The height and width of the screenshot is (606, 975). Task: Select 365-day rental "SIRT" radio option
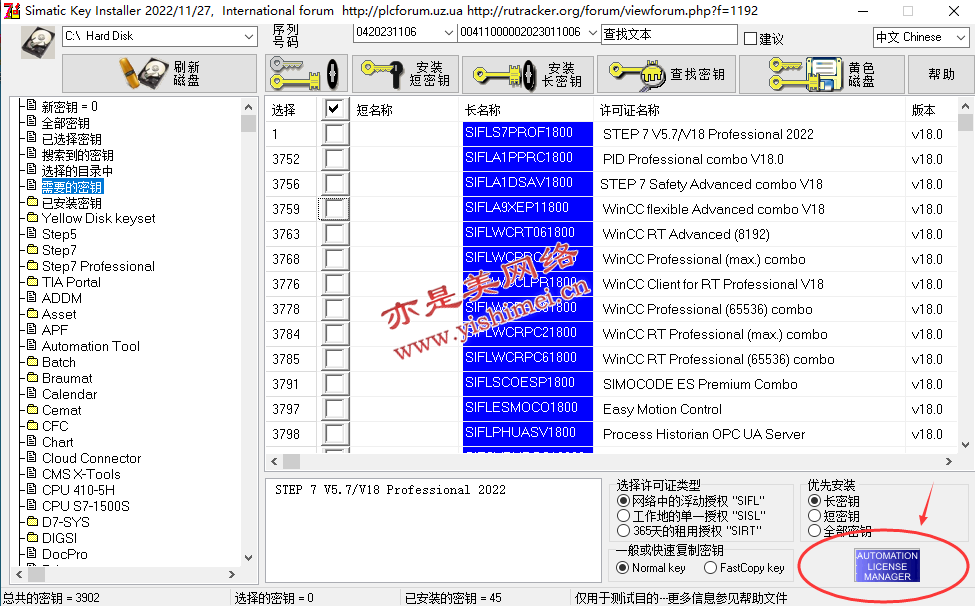(x=623, y=531)
